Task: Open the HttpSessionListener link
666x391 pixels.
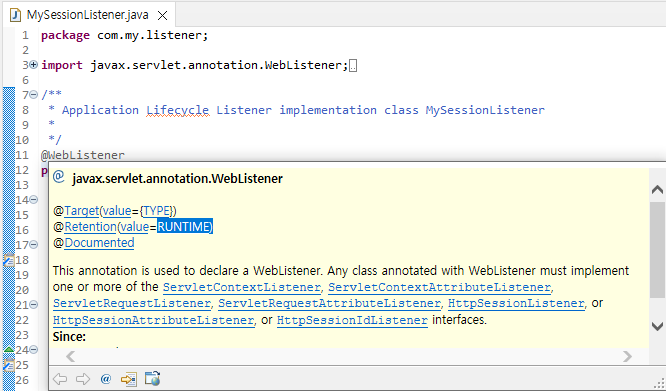Action: click(516, 304)
